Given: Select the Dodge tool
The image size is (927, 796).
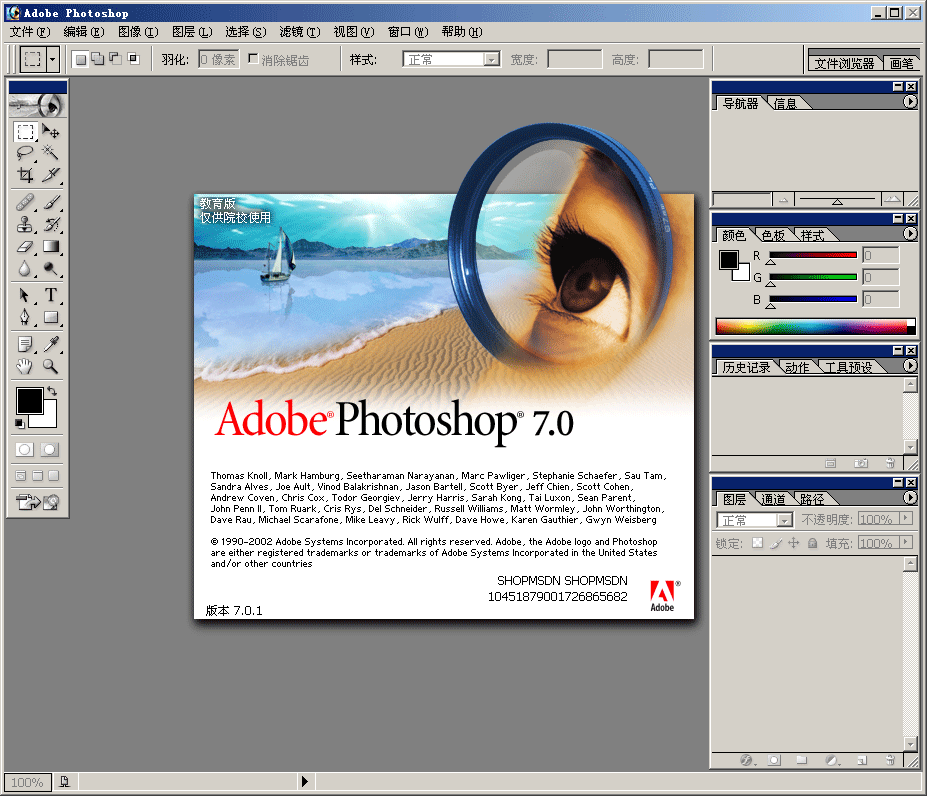Looking at the screenshot, I should click(51, 268).
